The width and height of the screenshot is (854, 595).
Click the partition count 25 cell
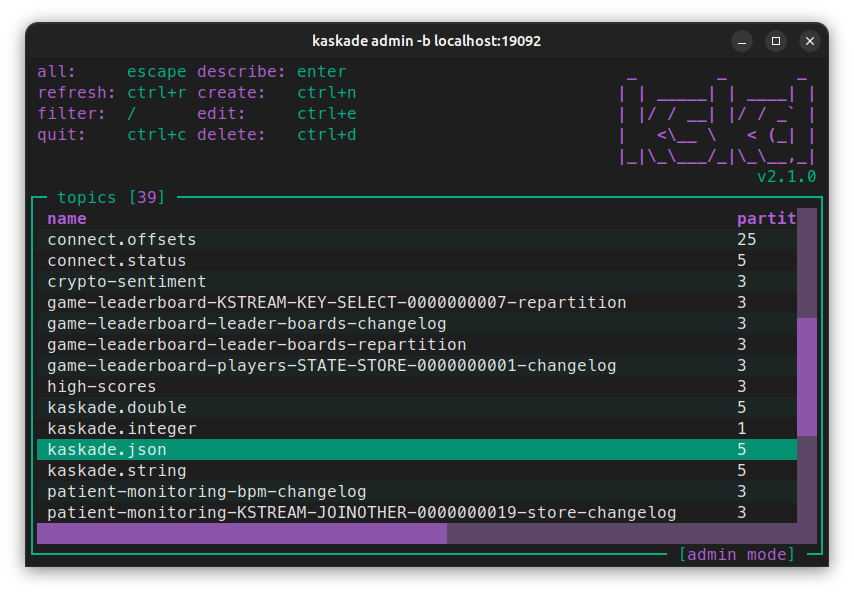point(747,240)
